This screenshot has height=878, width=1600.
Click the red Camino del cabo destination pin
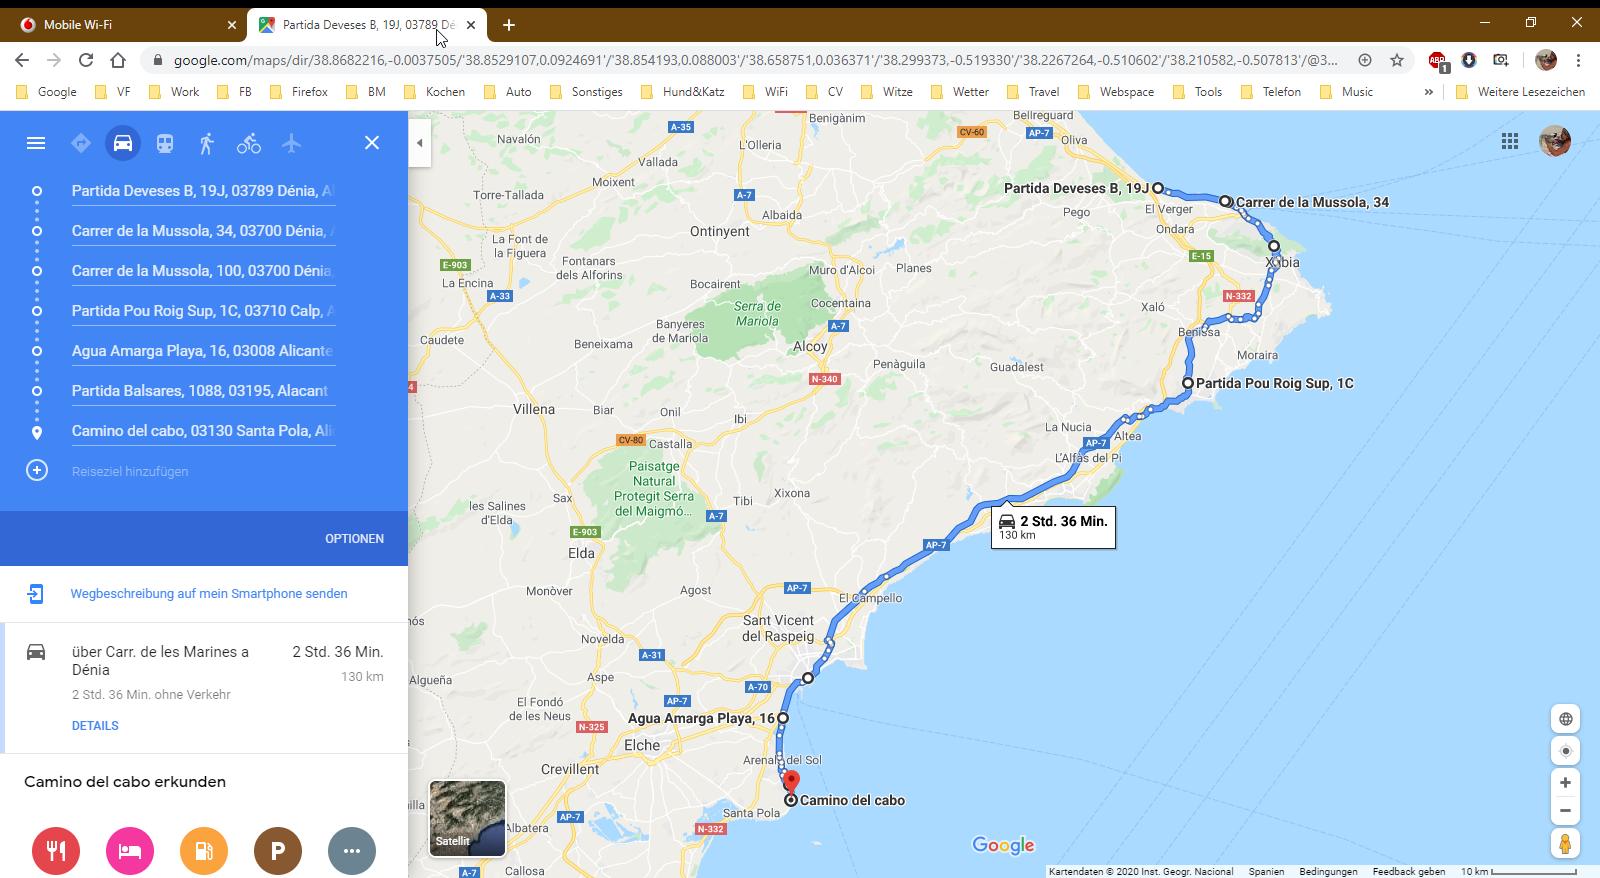(791, 782)
